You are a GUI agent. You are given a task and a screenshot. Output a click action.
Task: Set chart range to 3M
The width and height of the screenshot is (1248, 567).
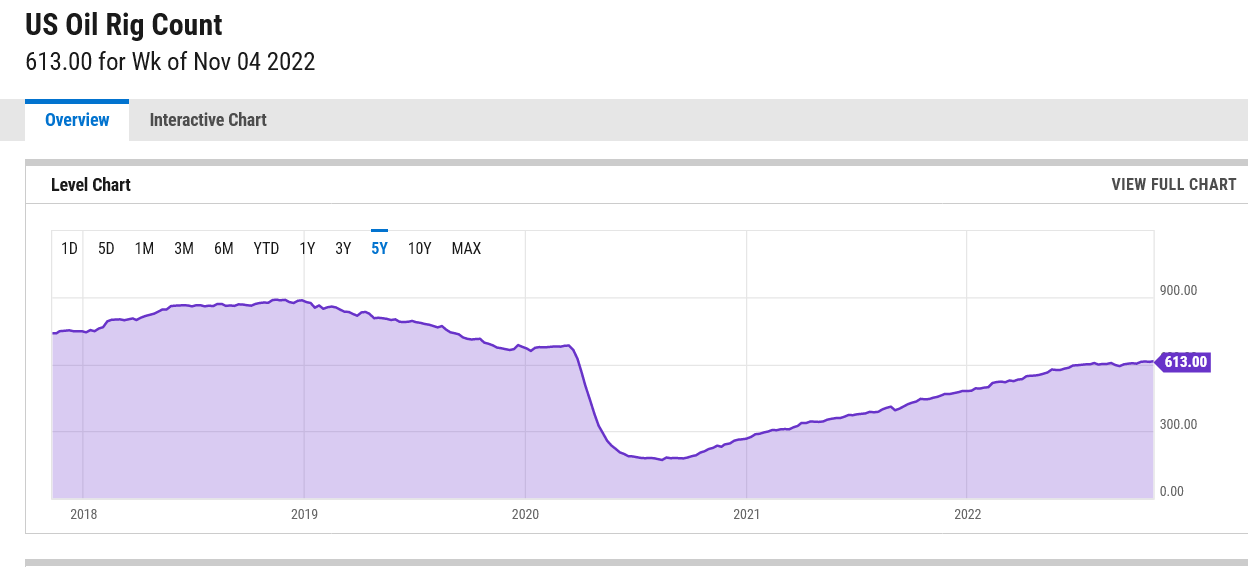click(x=184, y=248)
